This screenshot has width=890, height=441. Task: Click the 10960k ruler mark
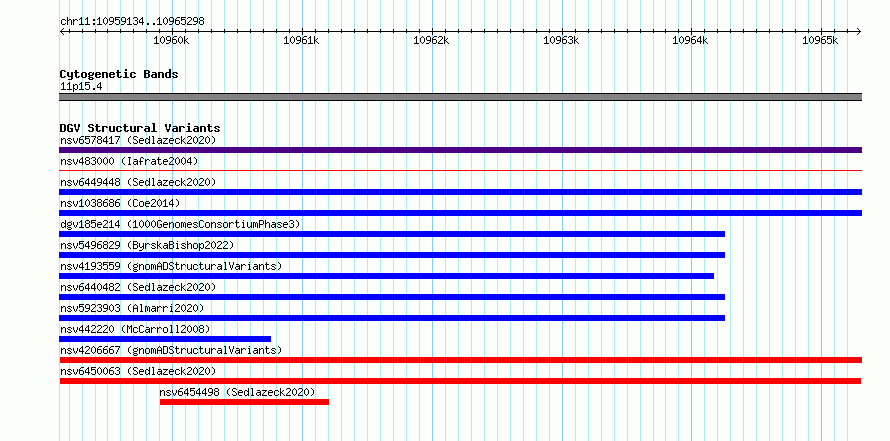coord(171,40)
